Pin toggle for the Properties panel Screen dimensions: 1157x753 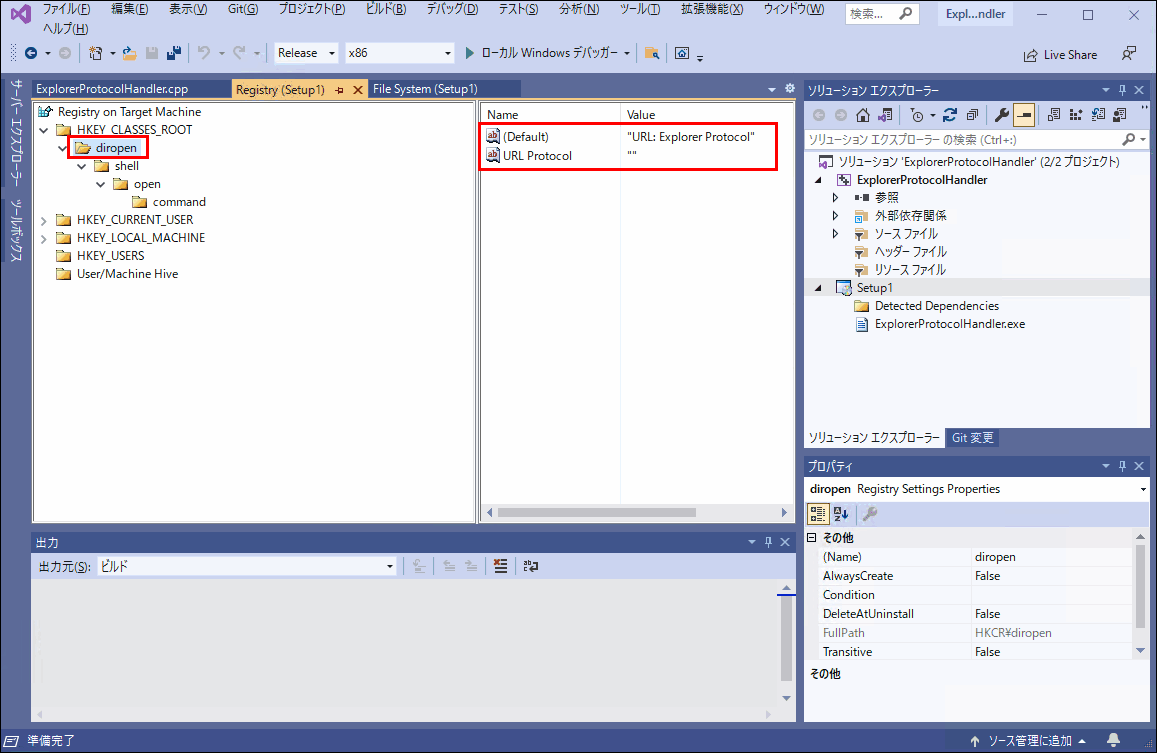point(1122,466)
